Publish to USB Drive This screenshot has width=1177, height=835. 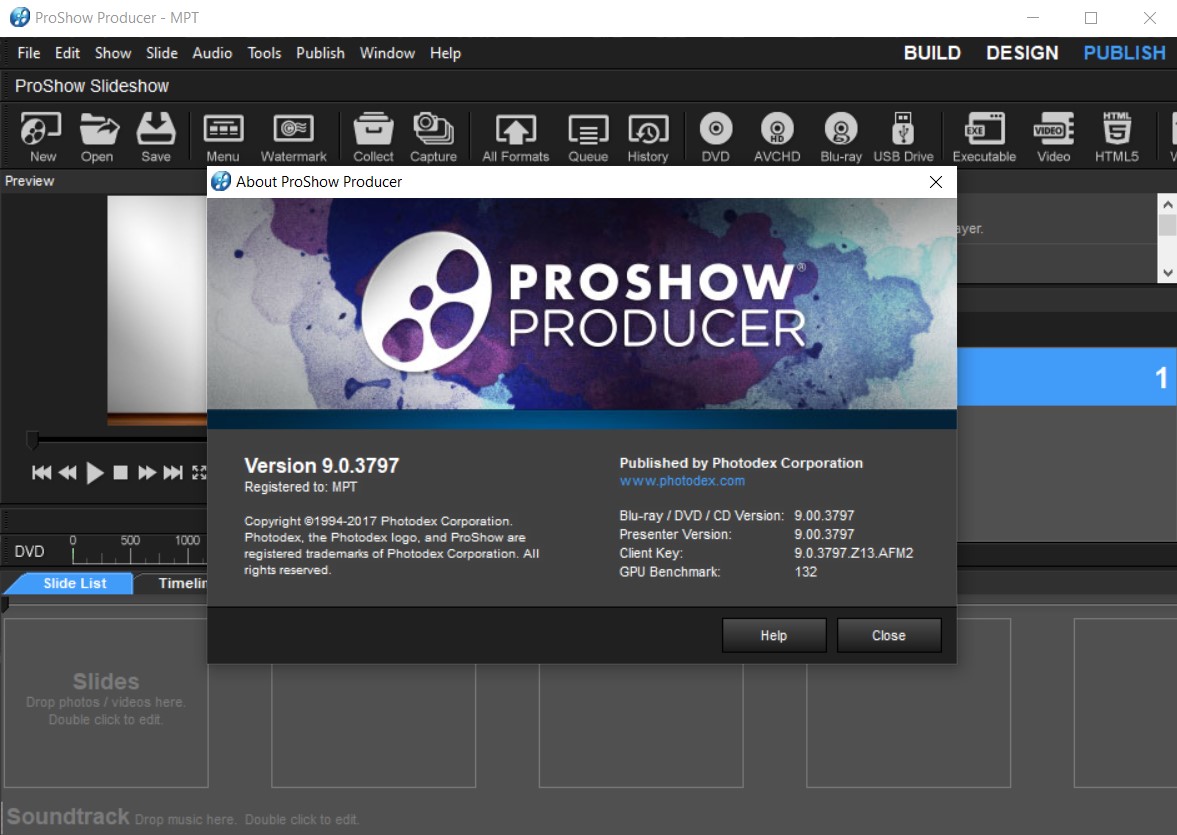pyautogui.click(x=903, y=136)
